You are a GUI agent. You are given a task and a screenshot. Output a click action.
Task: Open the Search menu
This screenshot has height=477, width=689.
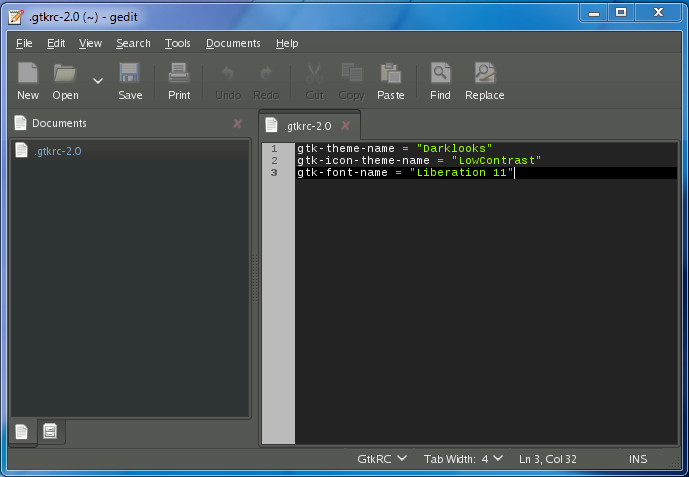133,43
